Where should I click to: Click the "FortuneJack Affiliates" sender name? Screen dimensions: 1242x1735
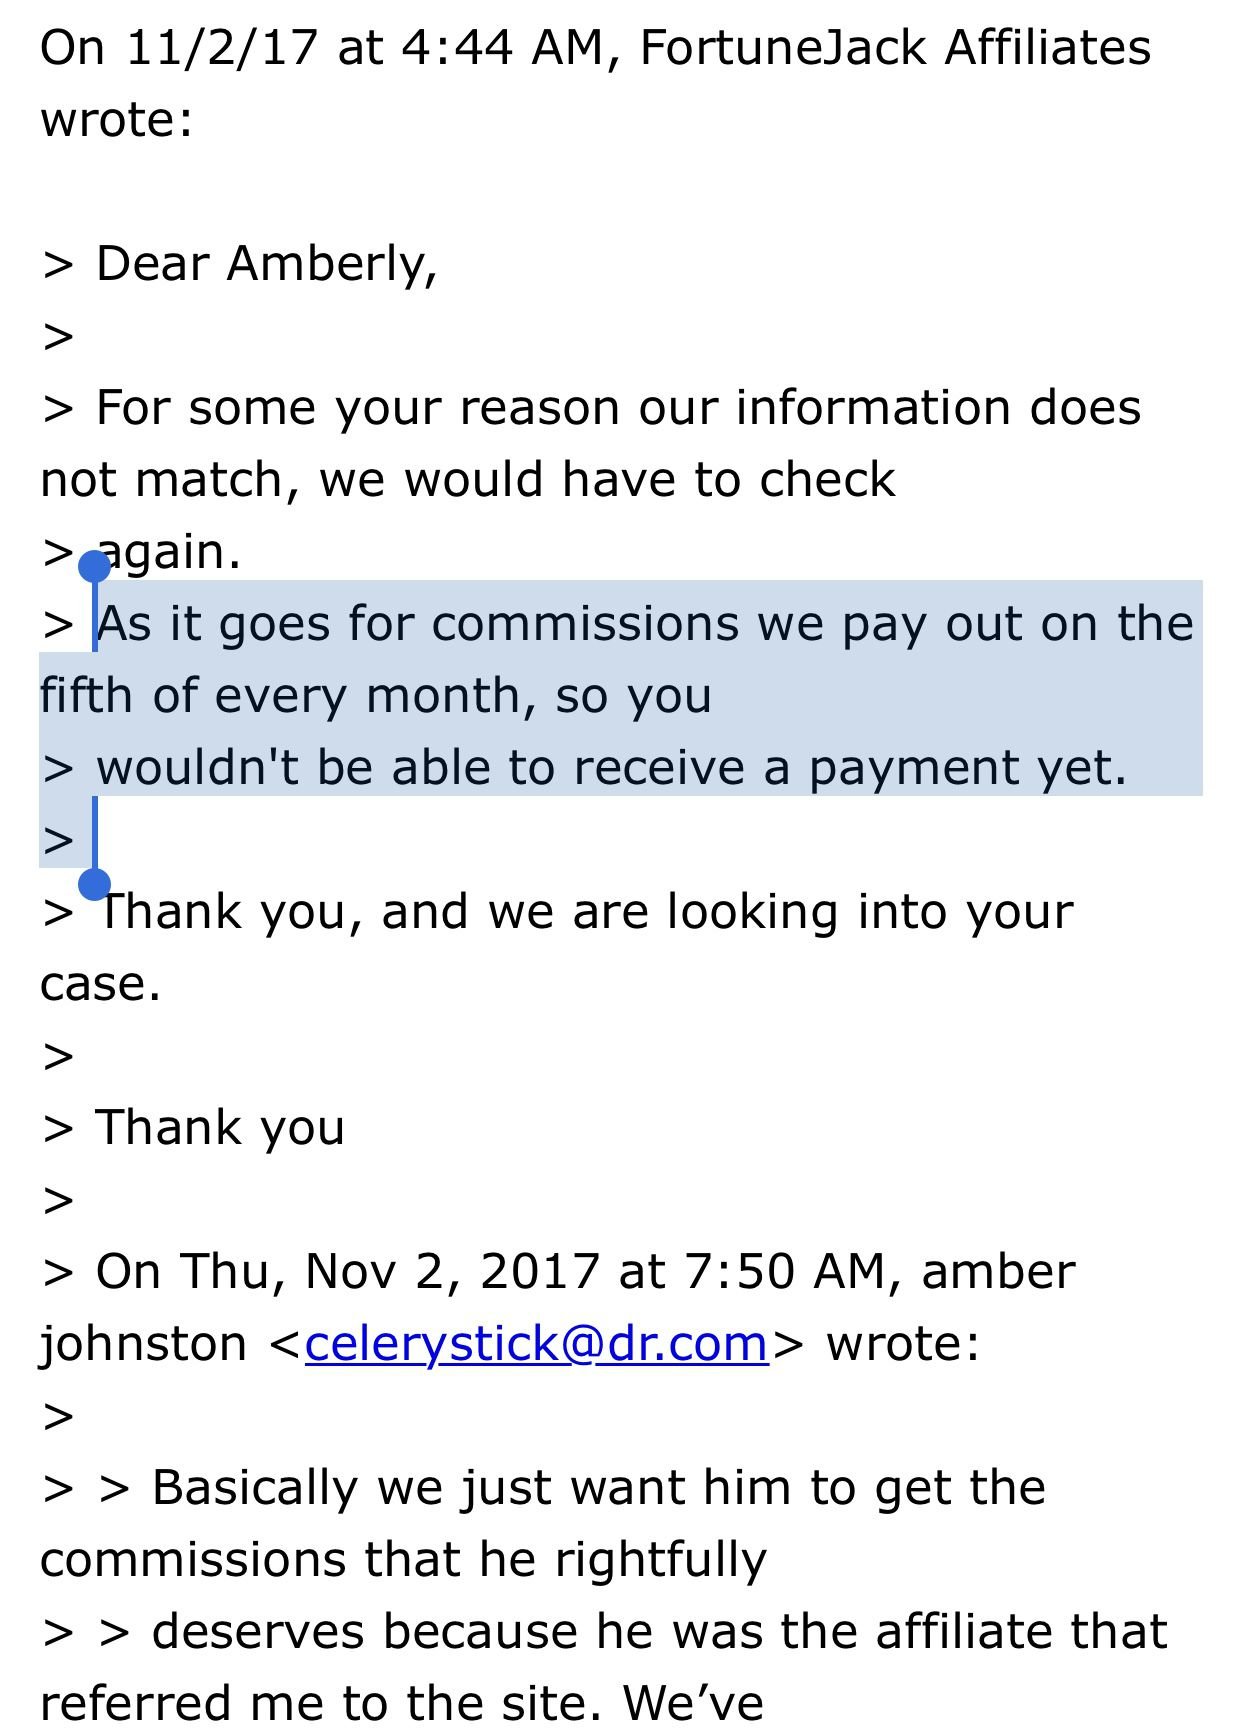[x=895, y=48]
